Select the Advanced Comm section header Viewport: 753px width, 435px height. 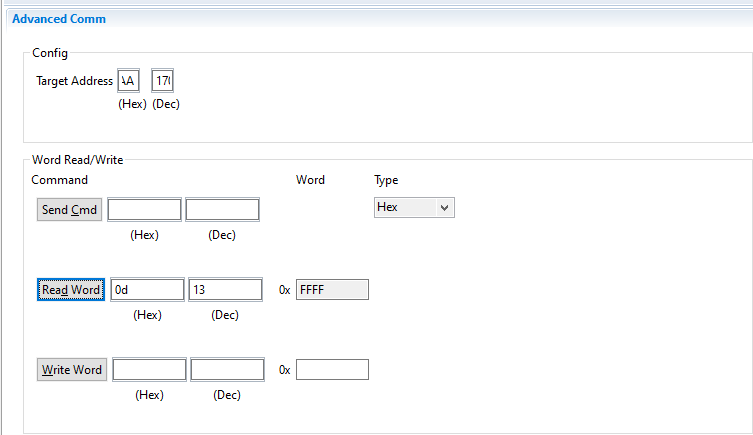click(59, 19)
